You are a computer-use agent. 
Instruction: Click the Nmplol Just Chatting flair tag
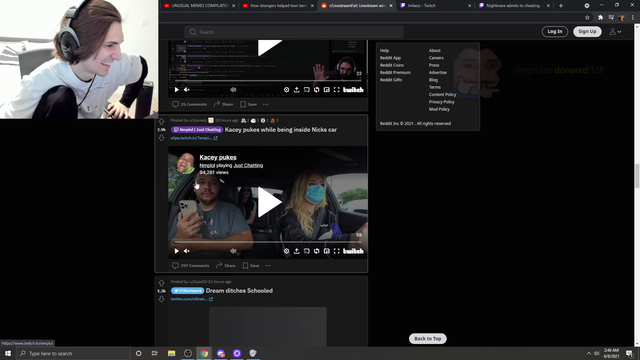click(x=197, y=130)
